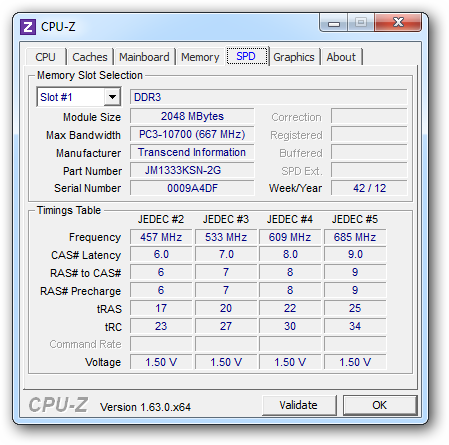Click tRC value 34
This screenshot has width=449, height=445.
coord(355,326)
